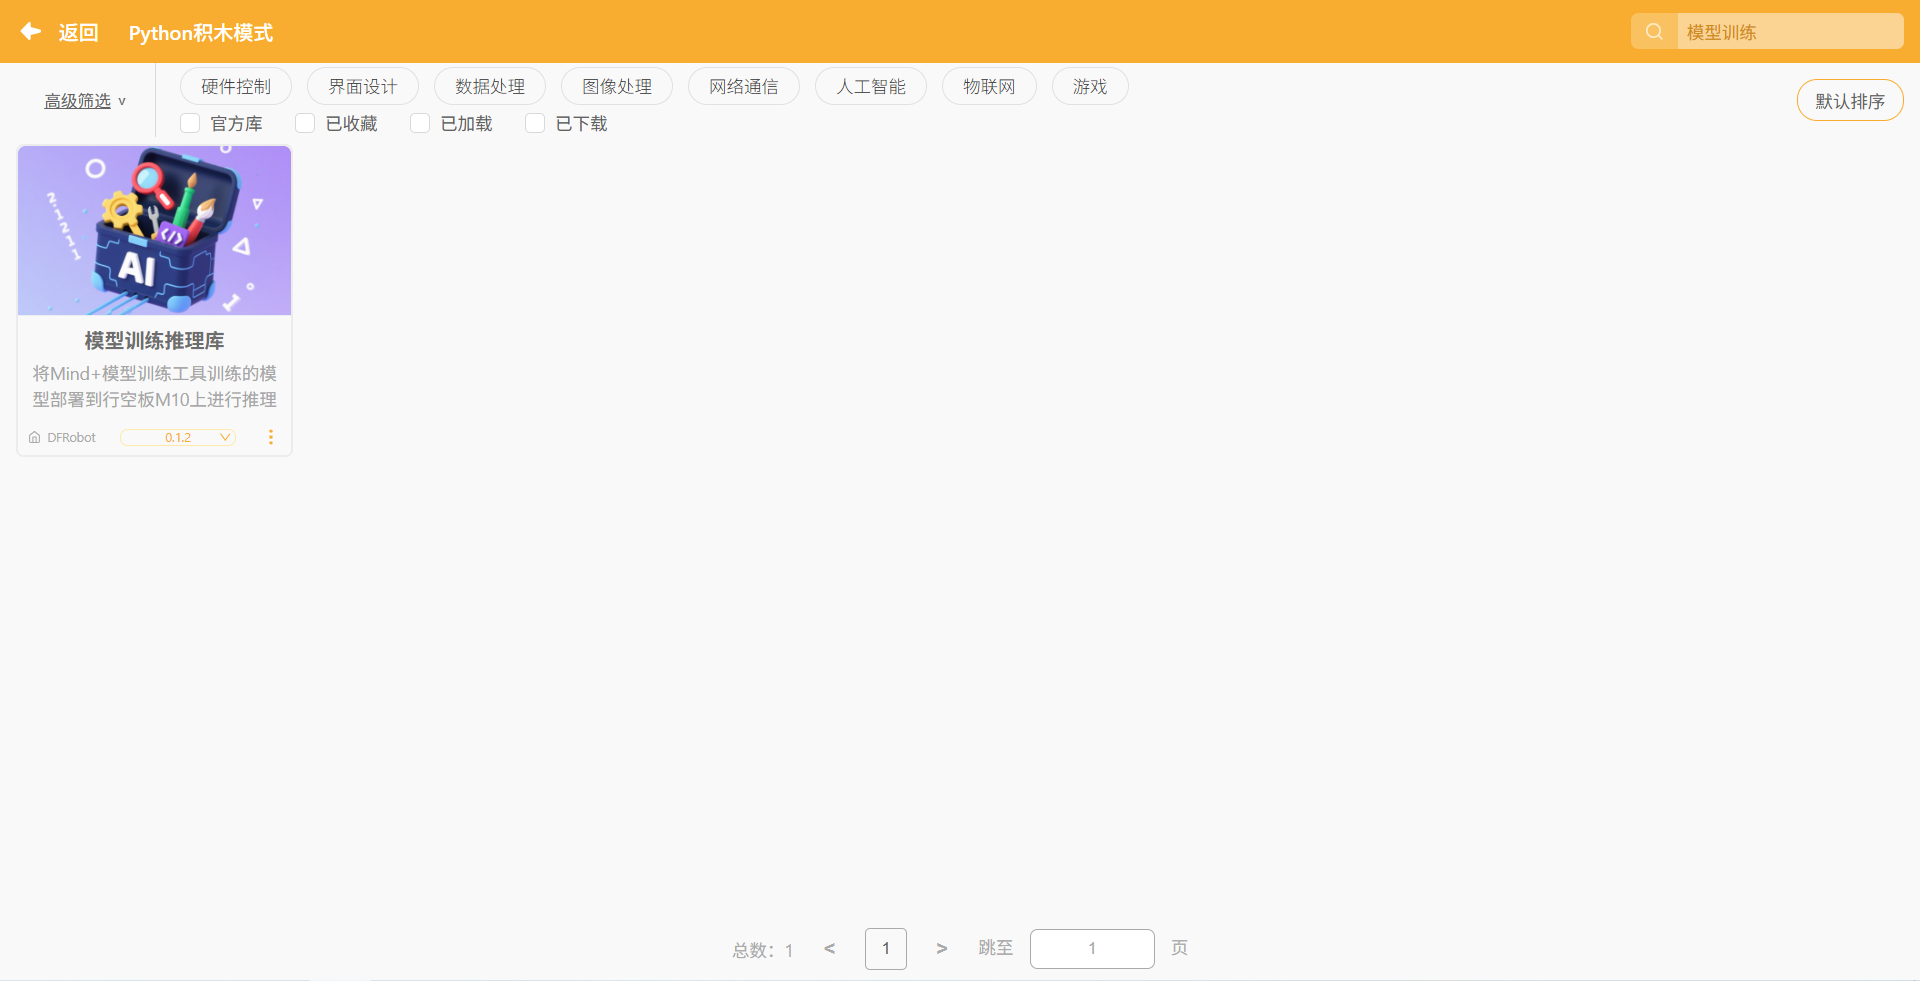Click the 跳至 page number input field
1920x981 pixels.
tap(1091, 948)
